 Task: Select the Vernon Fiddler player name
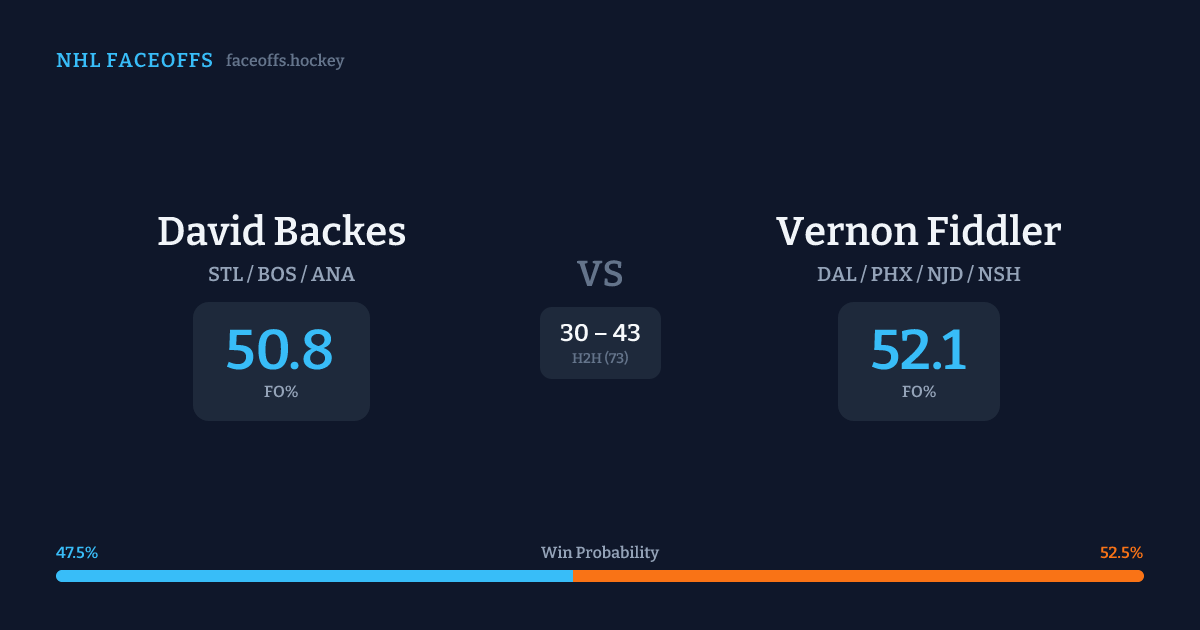[918, 232]
